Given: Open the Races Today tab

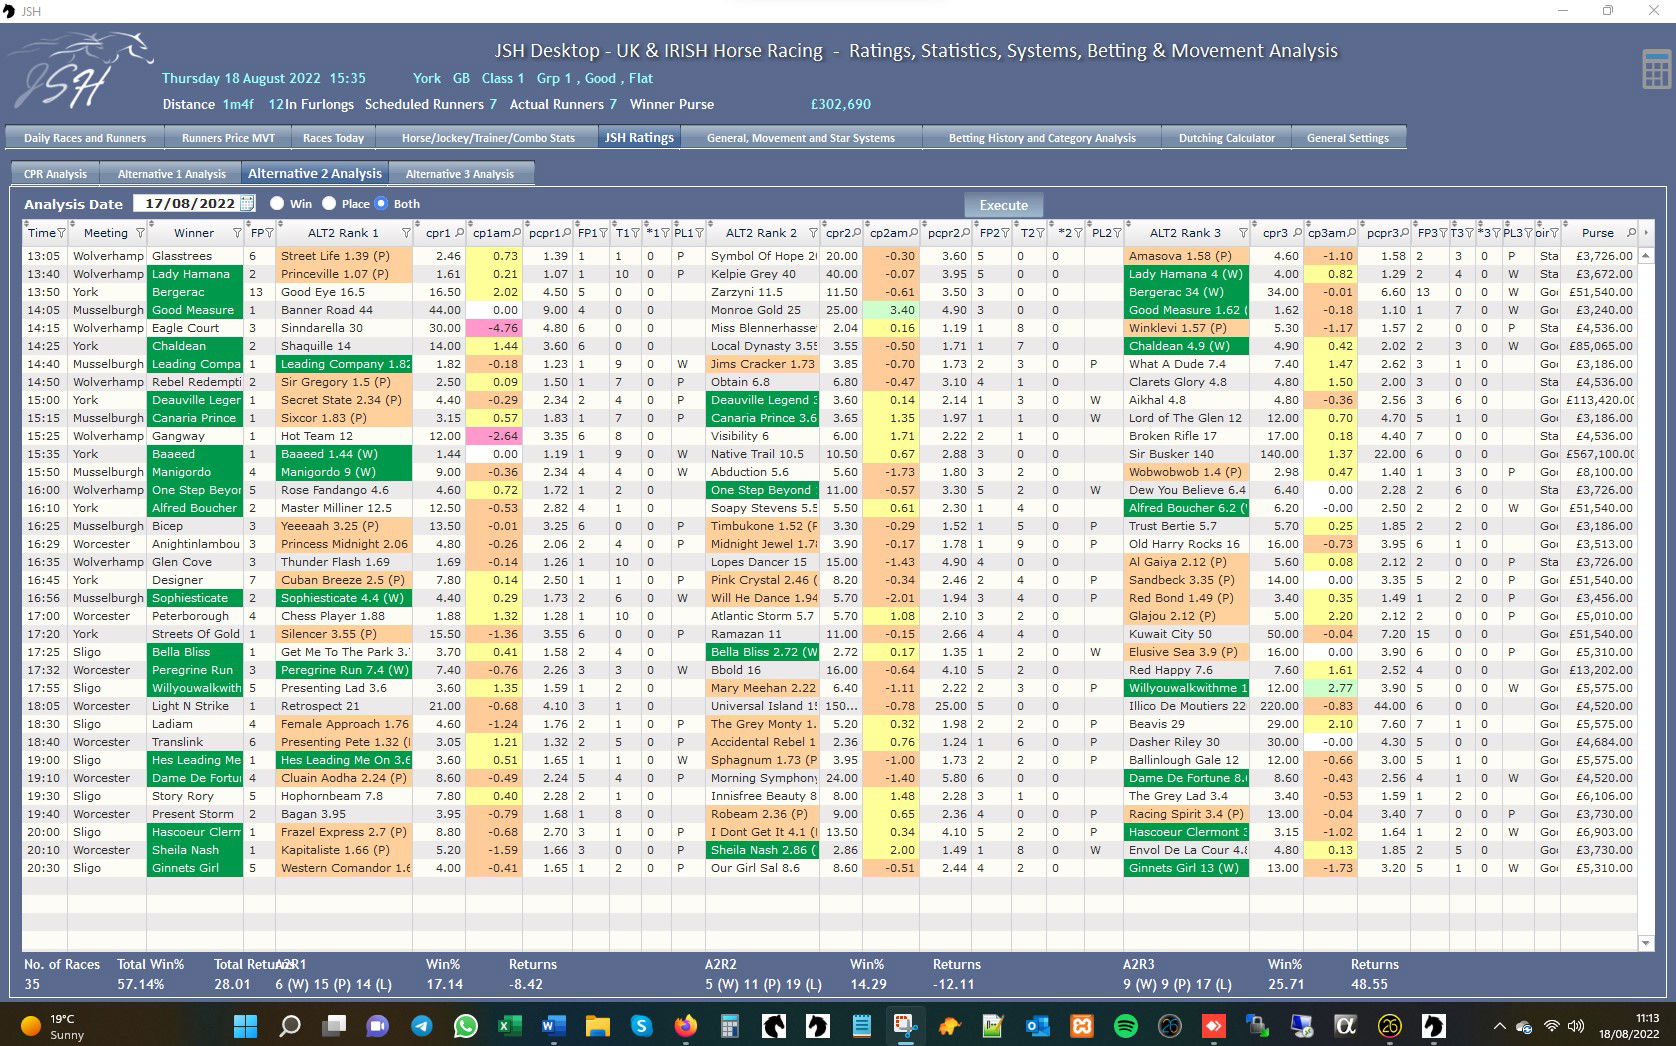Looking at the screenshot, I should [333, 138].
